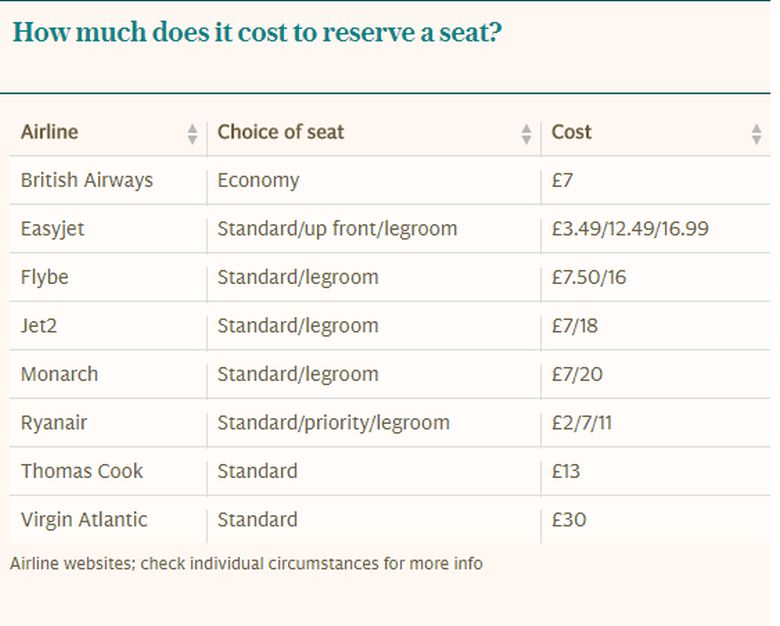Click the Ryanair airline cell

[x=54, y=423]
